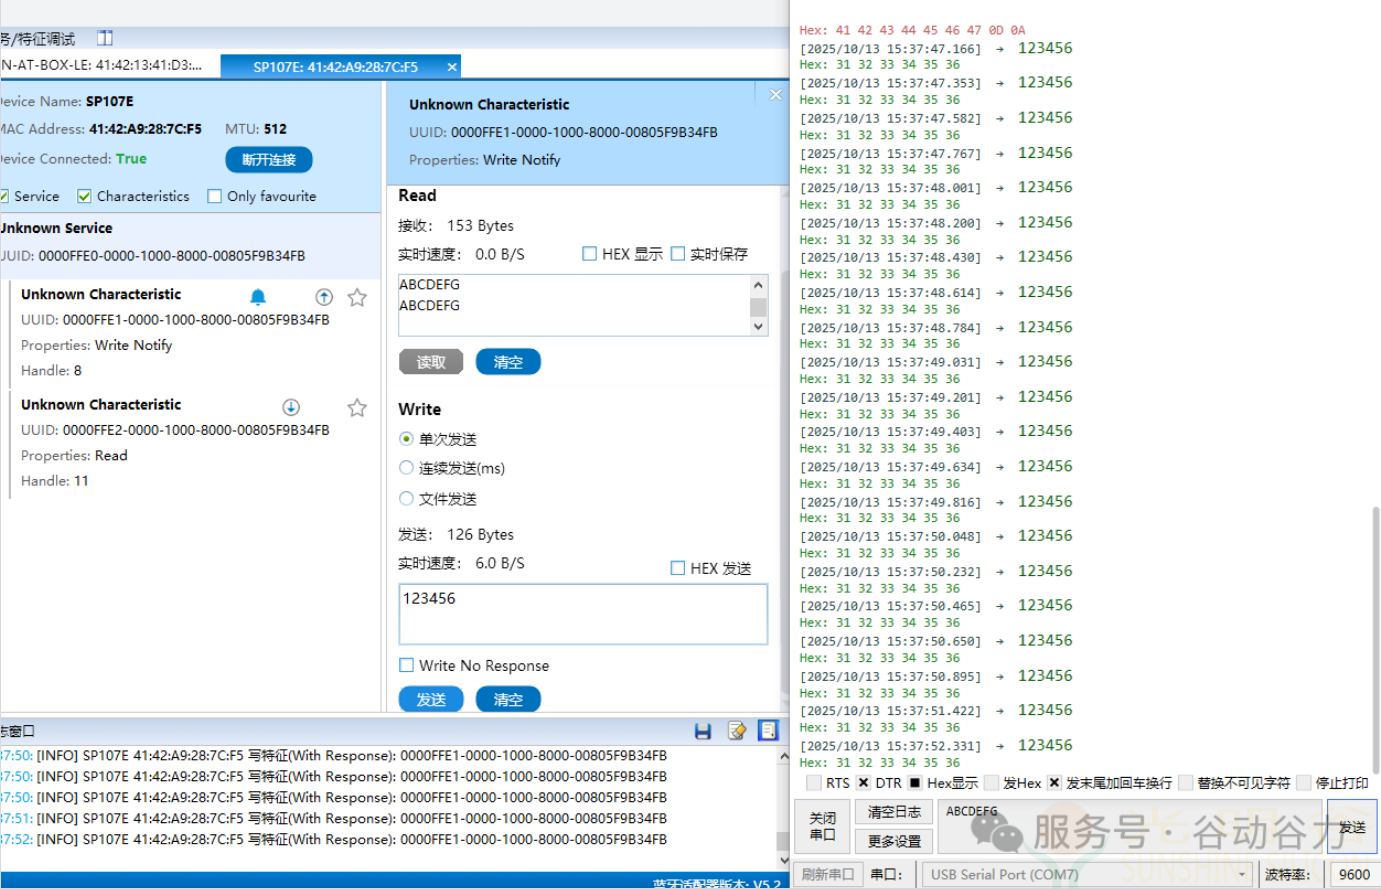Click the serial send box with ABCDEFG

[x=1132, y=826]
